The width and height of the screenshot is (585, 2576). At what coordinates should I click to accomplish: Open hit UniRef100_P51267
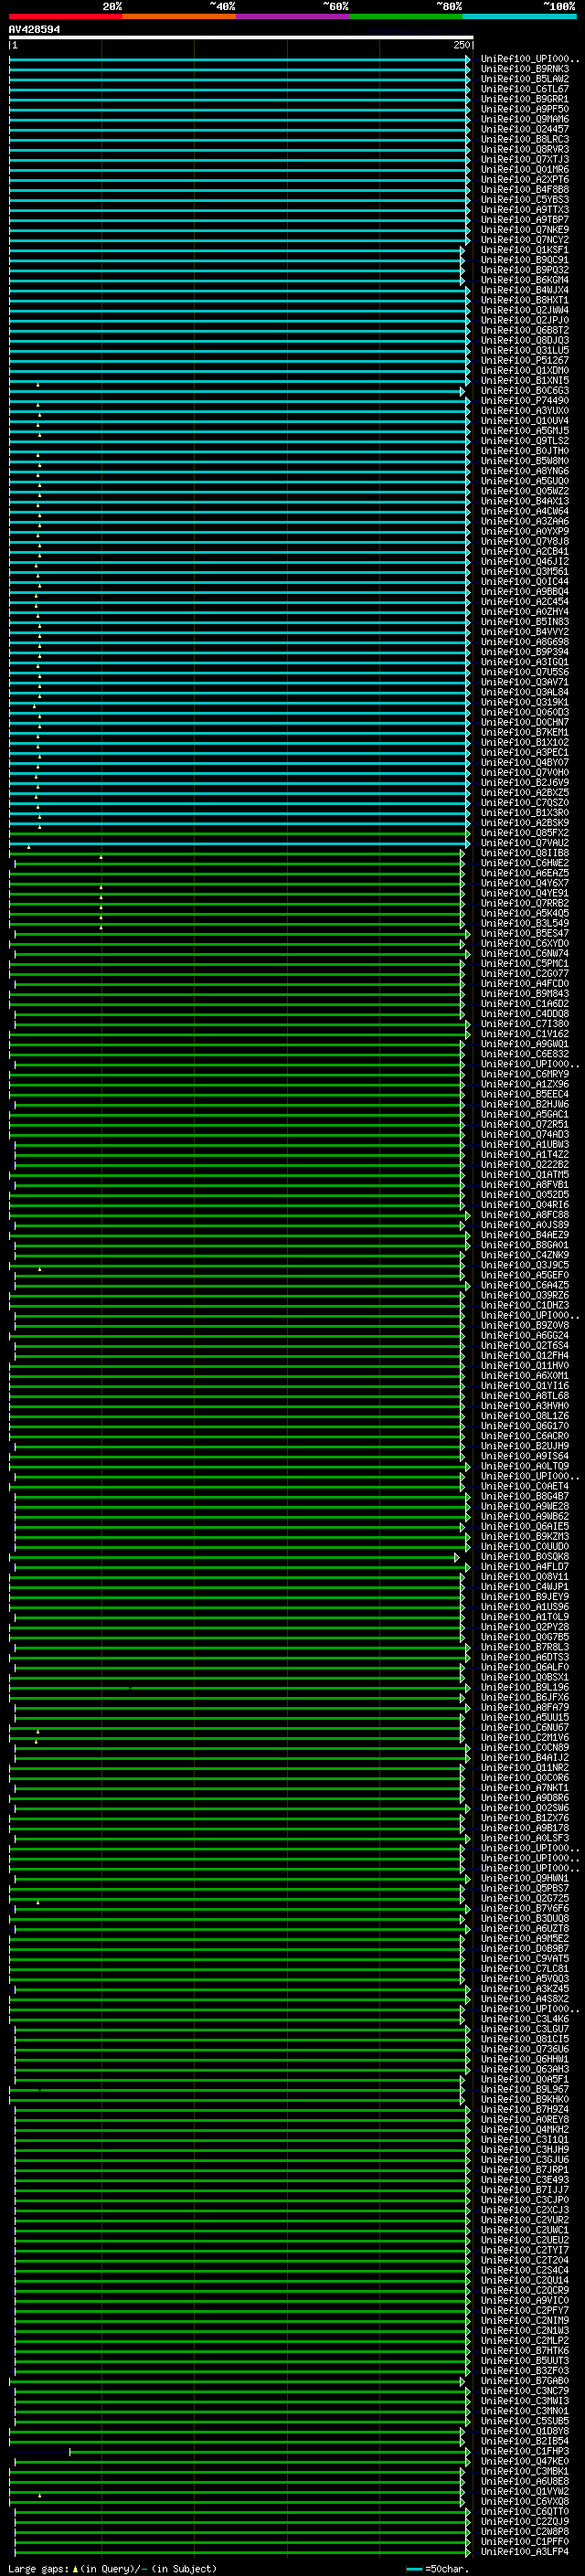click(x=525, y=361)
